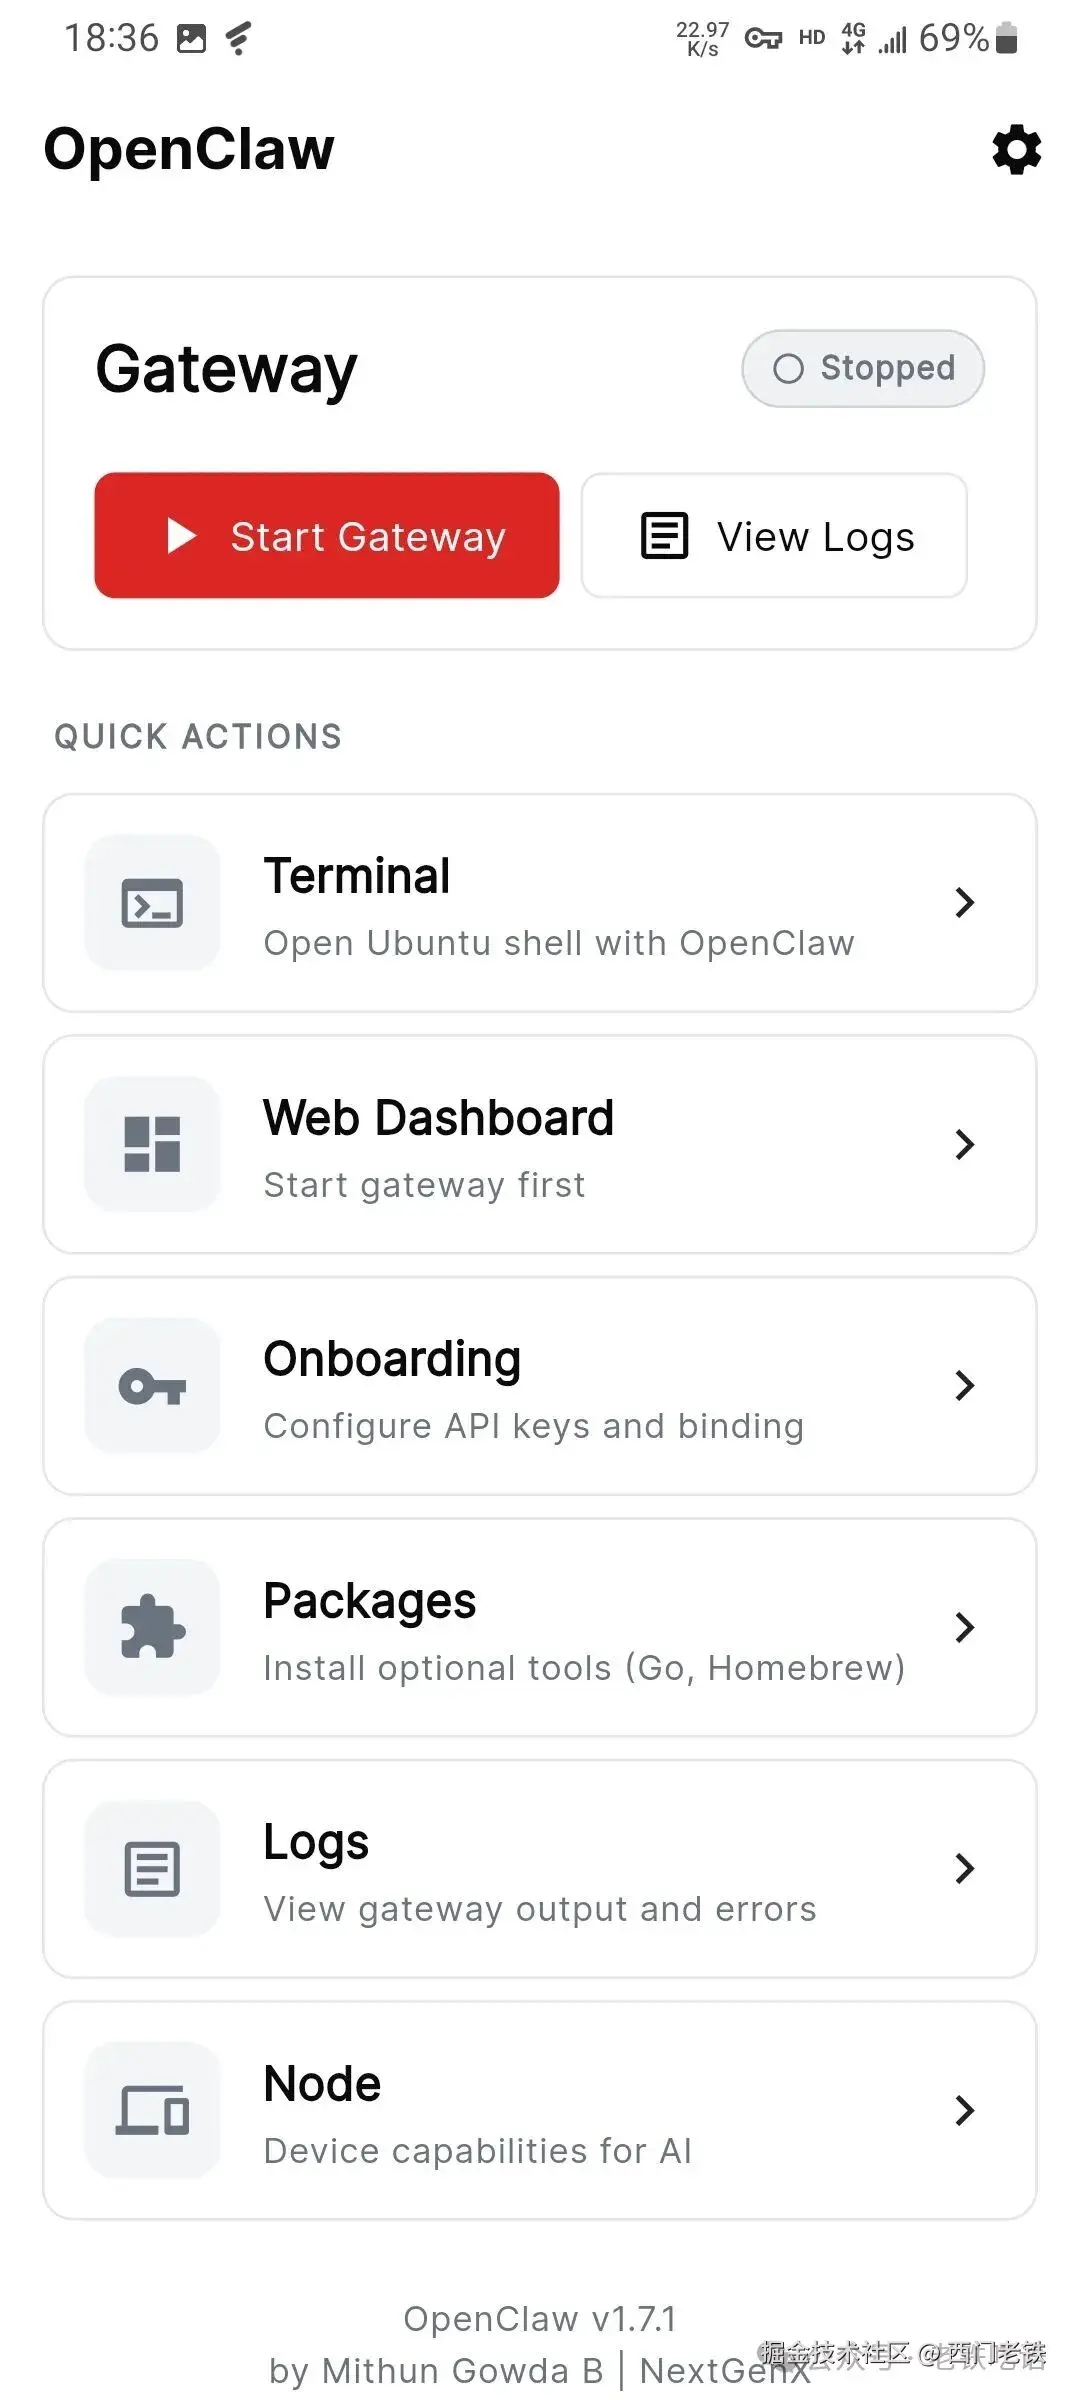Image resolution: width=1080 pixels, height=2400 pixels.
Task: Tap the OpenClaw v1.7.1 version text
Action: [540, 2318]
